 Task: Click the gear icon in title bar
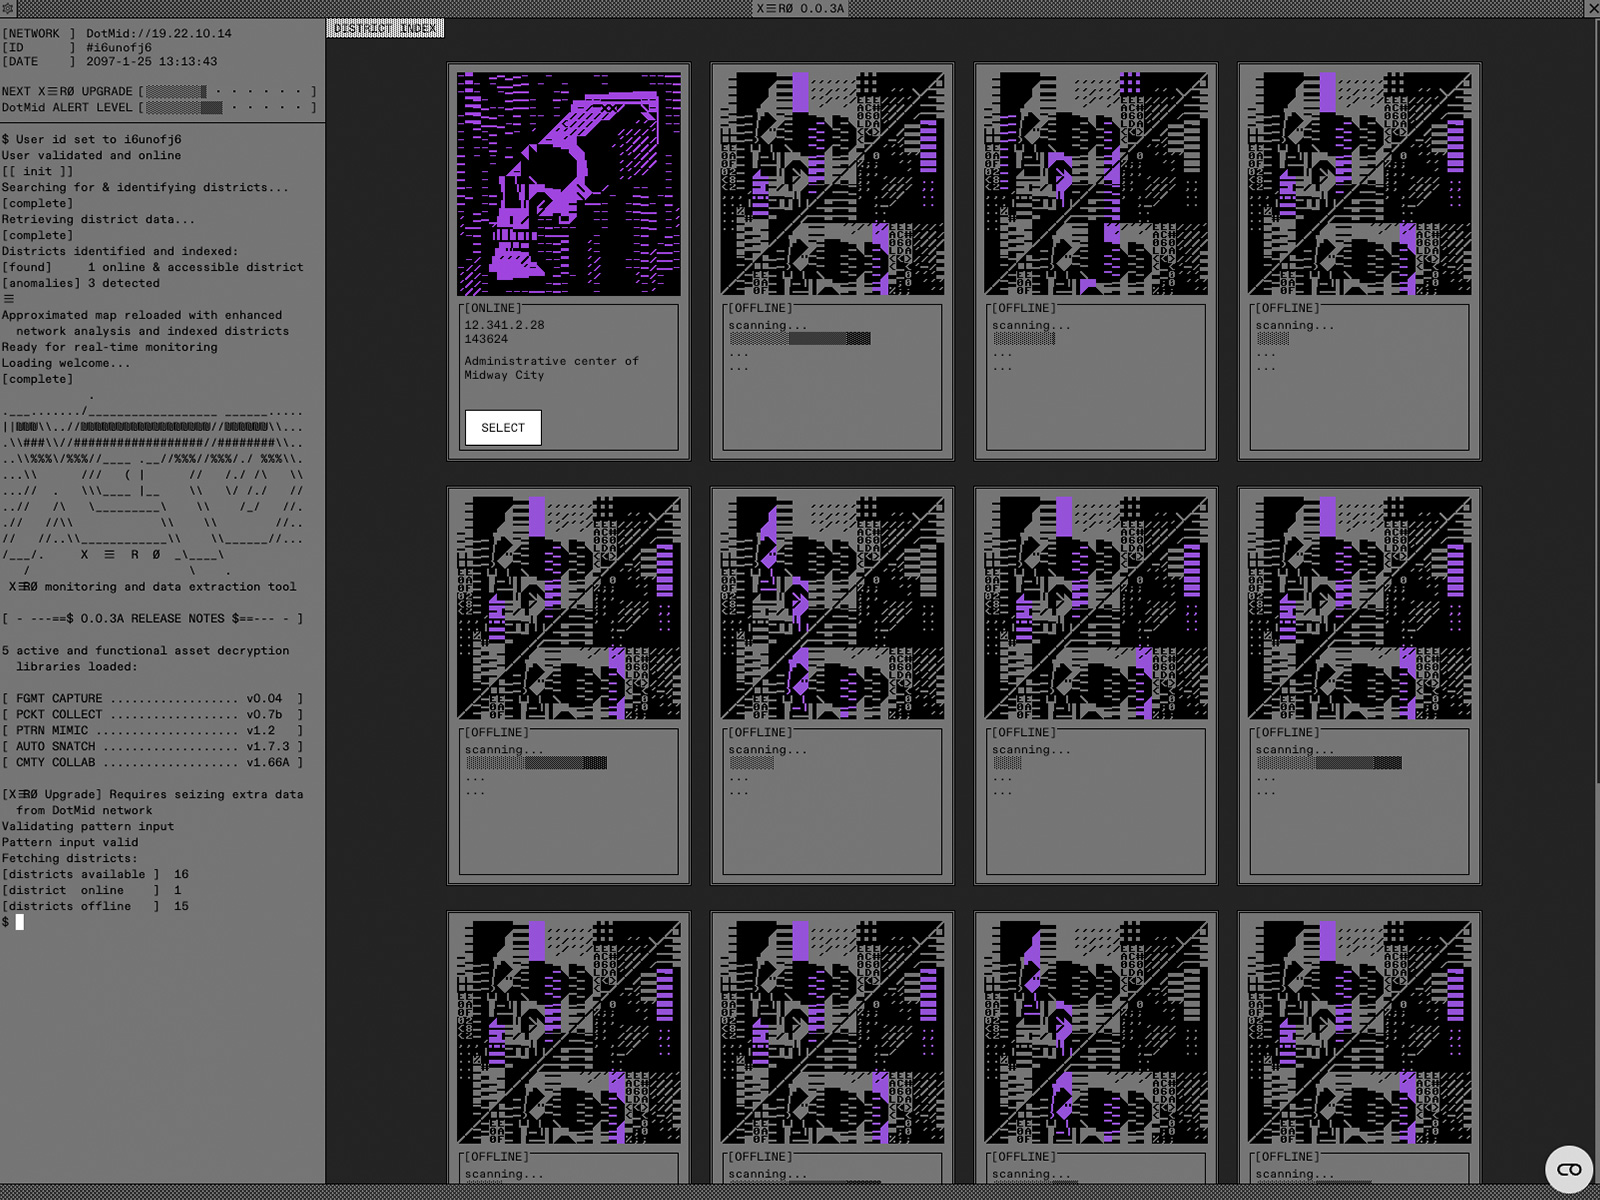click(8, 8)
